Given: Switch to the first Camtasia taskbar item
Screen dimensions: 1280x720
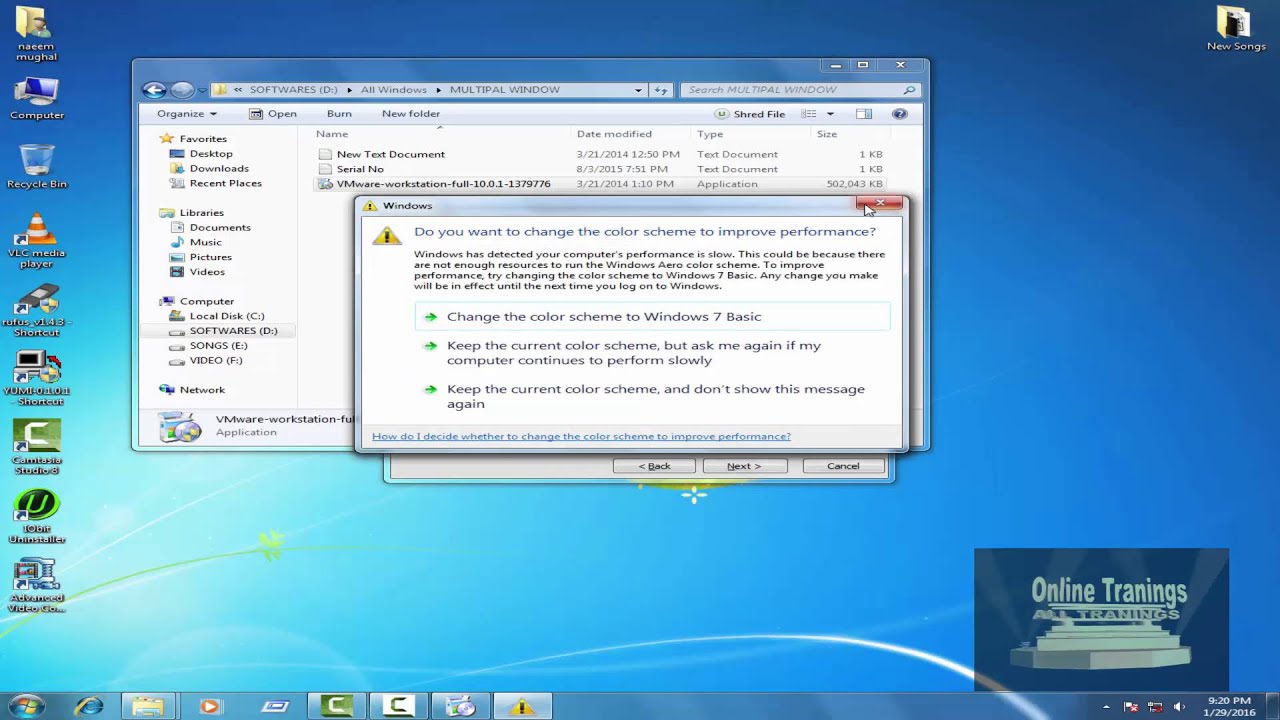Looking at the screenshot, I should (x=335, y=706).
